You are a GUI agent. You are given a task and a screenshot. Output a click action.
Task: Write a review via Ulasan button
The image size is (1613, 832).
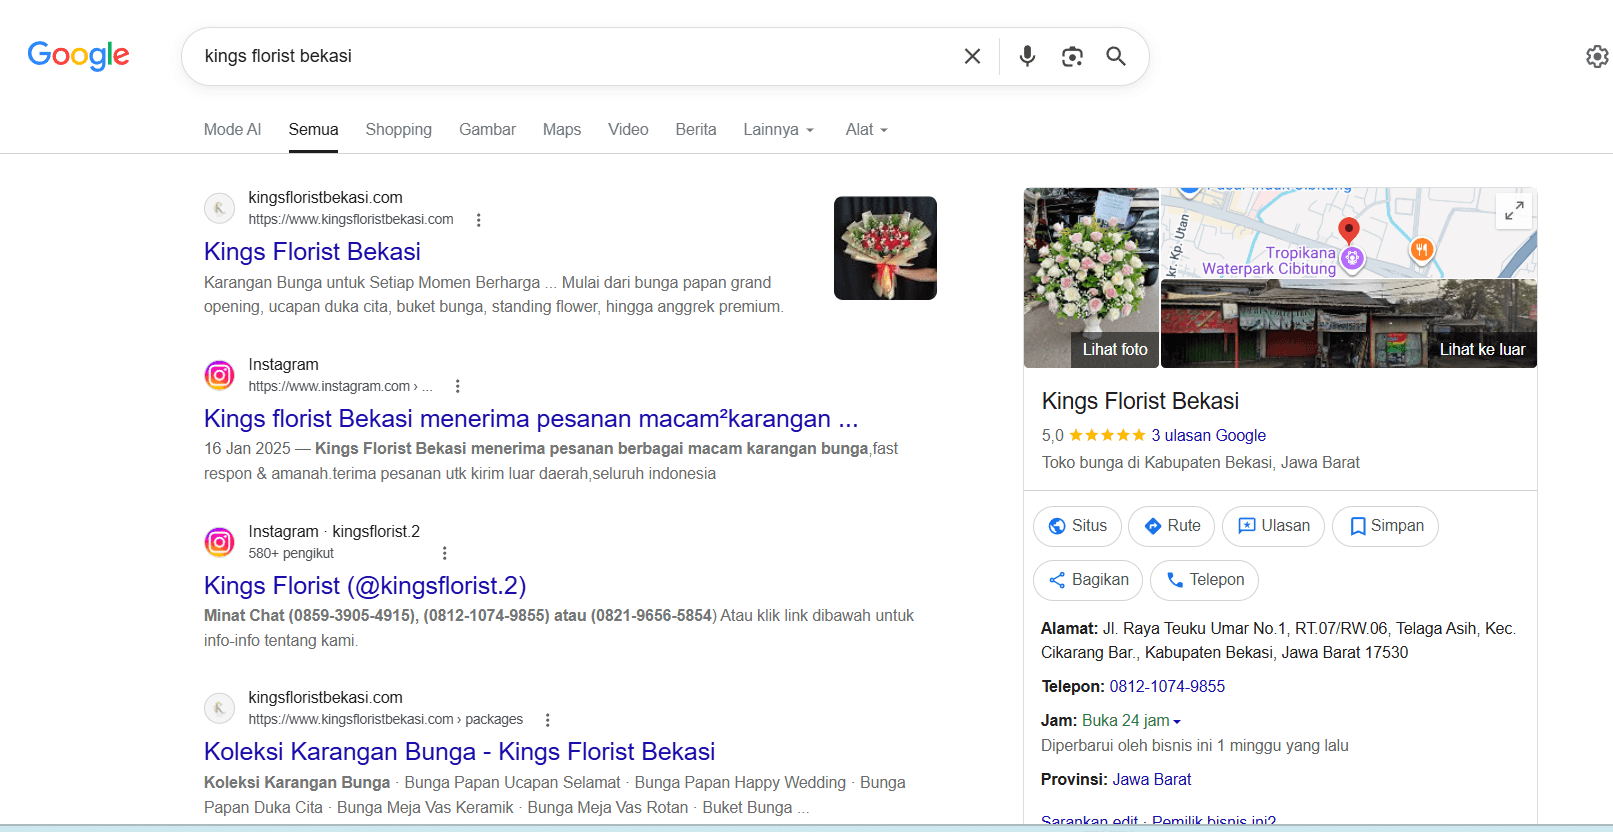(x=1273, y=526)
